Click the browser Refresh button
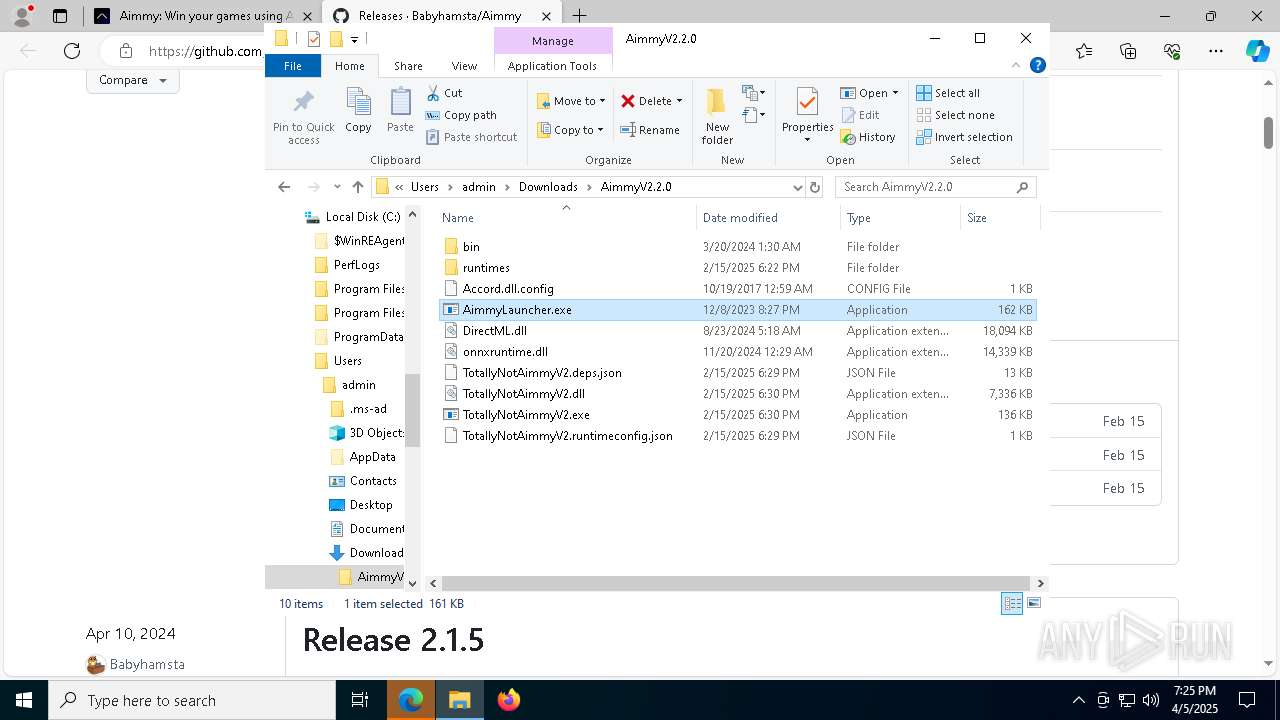 [x=72, y=51]
